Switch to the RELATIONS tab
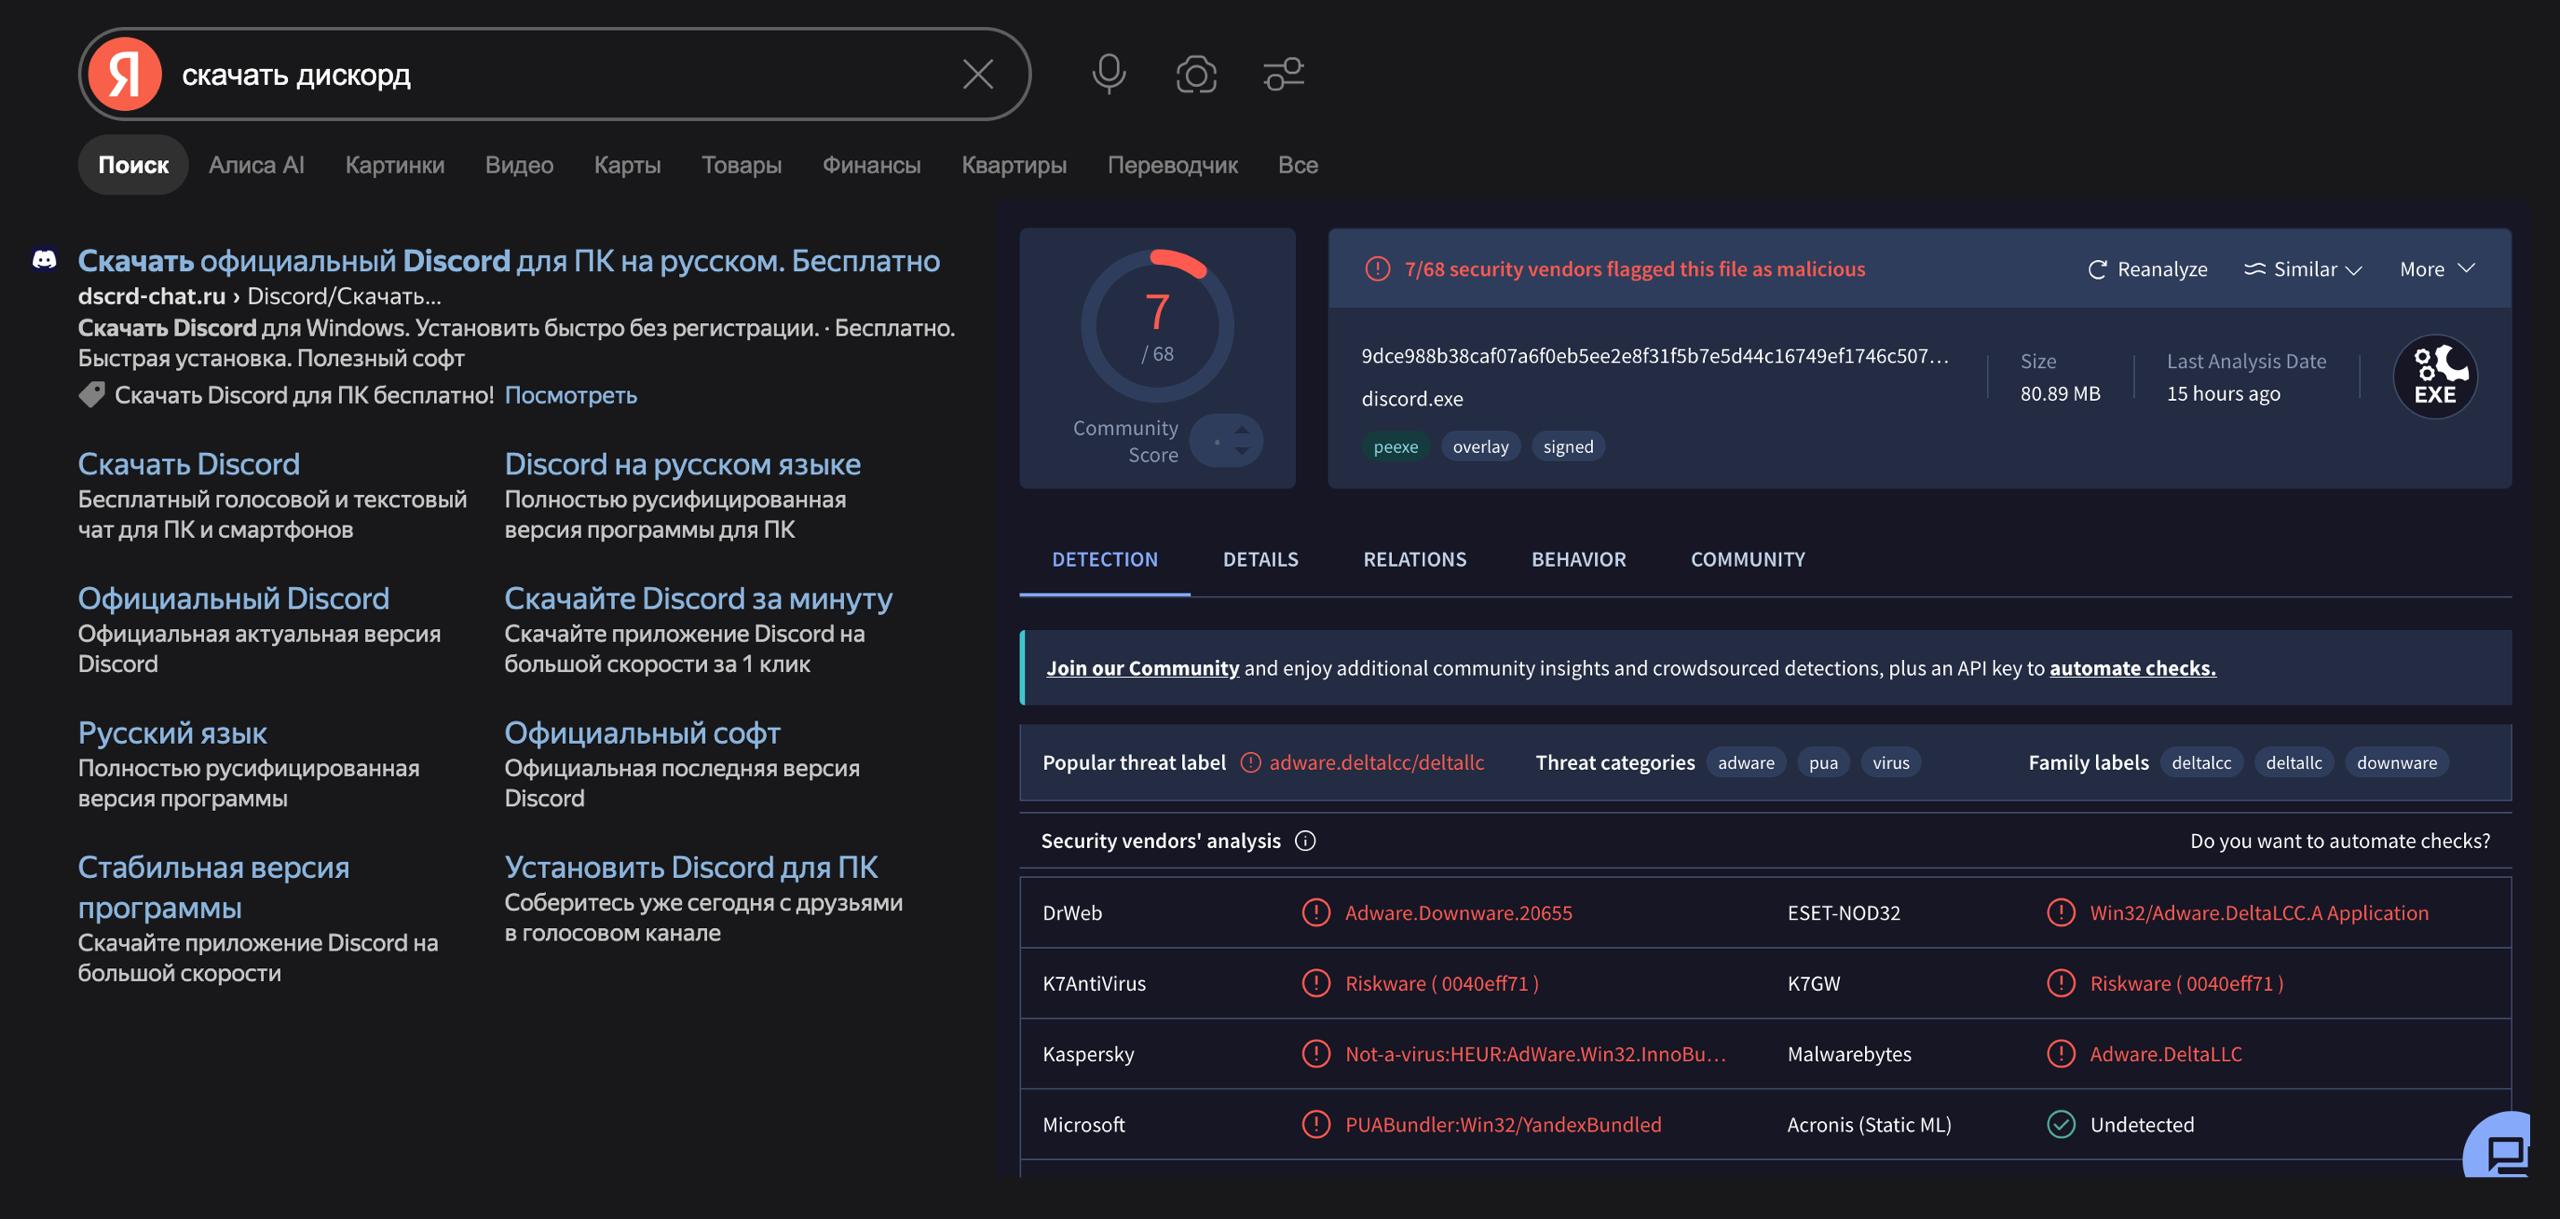 (x=1415, y=559)
